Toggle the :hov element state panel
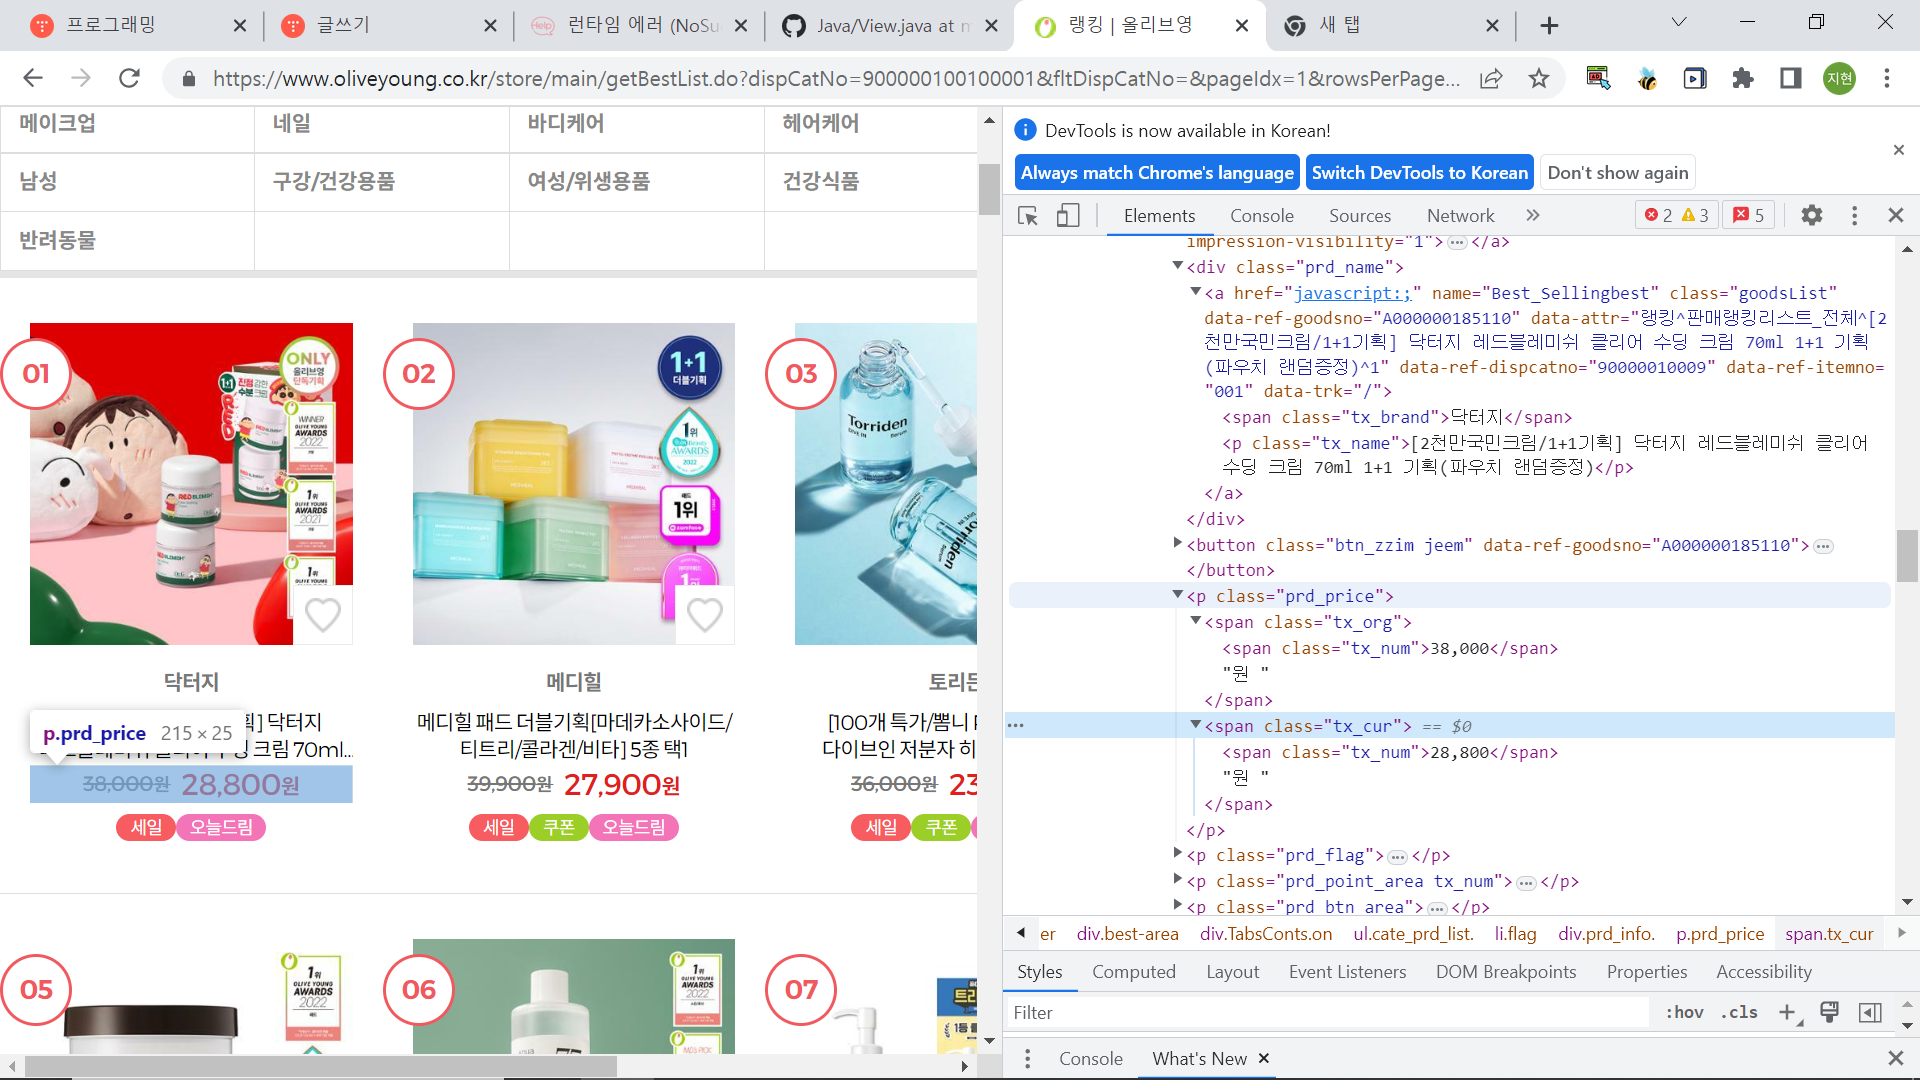 pos(1684,1012)
